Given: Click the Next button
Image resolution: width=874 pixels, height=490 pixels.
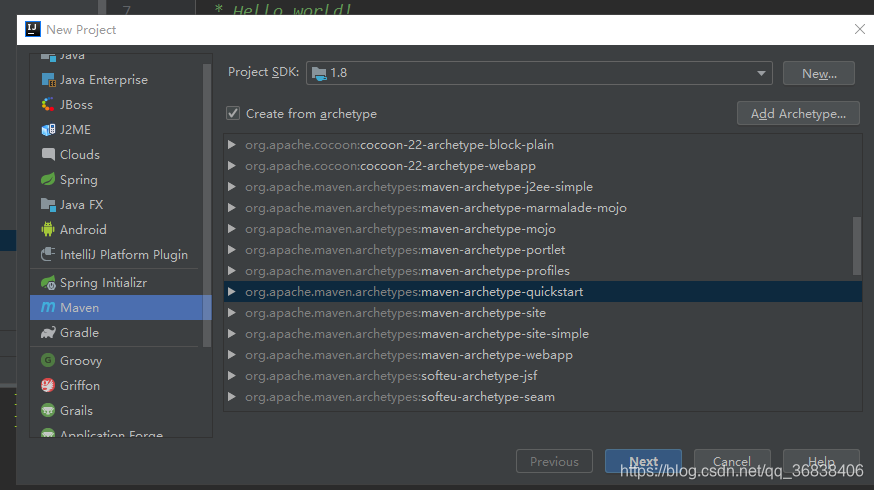Looking at the screenshot, I should point(643,461).
